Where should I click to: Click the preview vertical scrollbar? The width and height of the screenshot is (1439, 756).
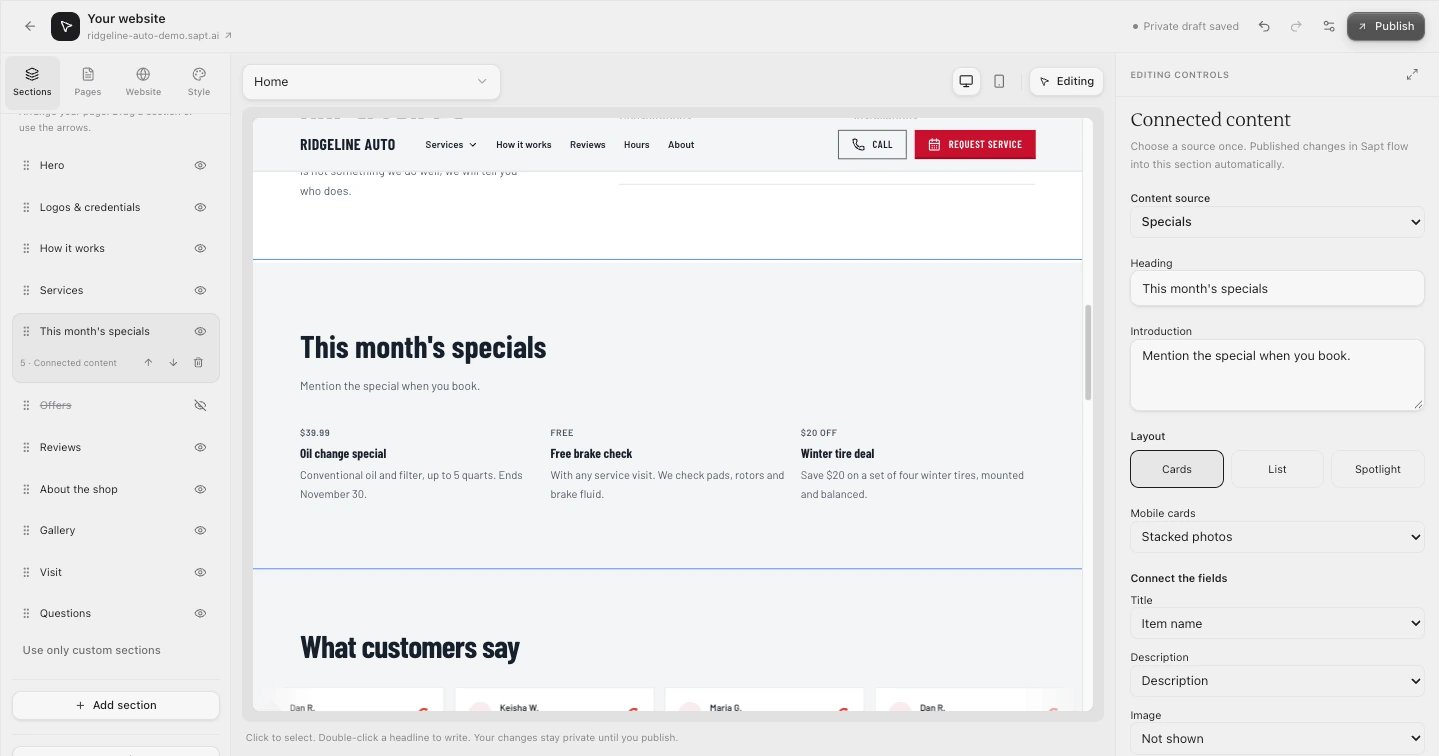pyautogui.click(x=1088, y=352)
